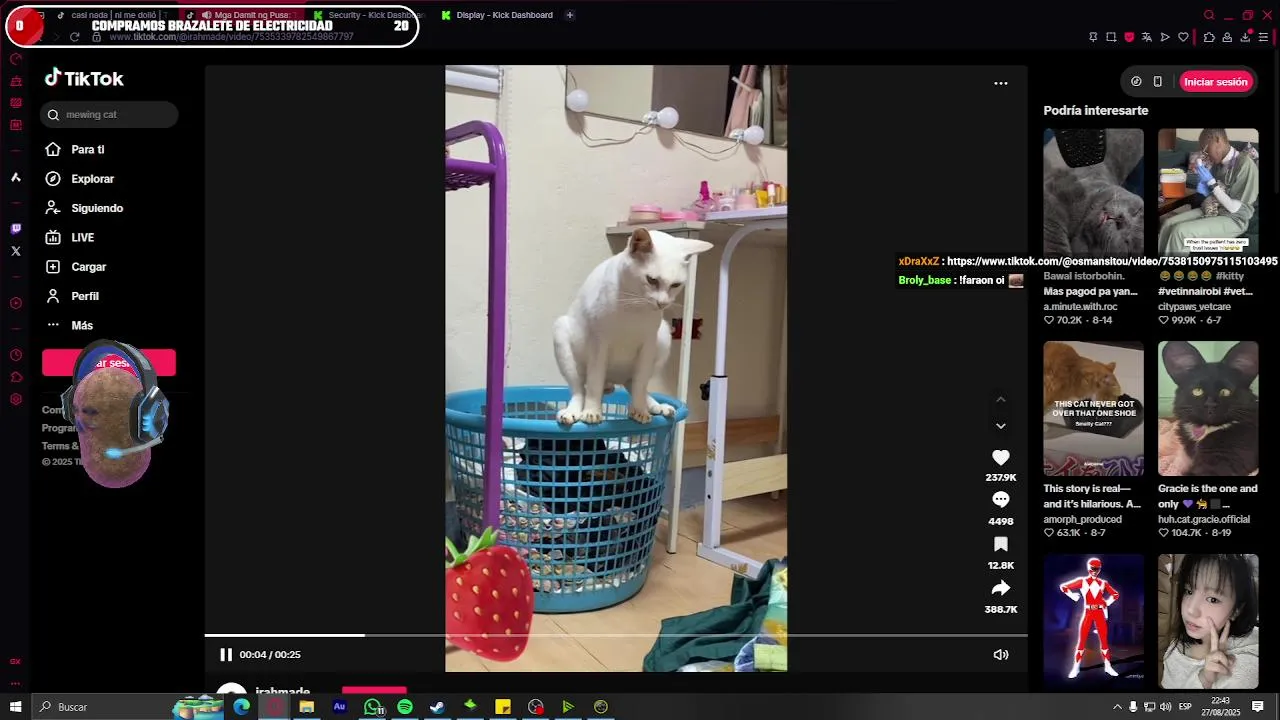
Task: Open File Explorer from the taskbar
Action: (x=307, y=707)
